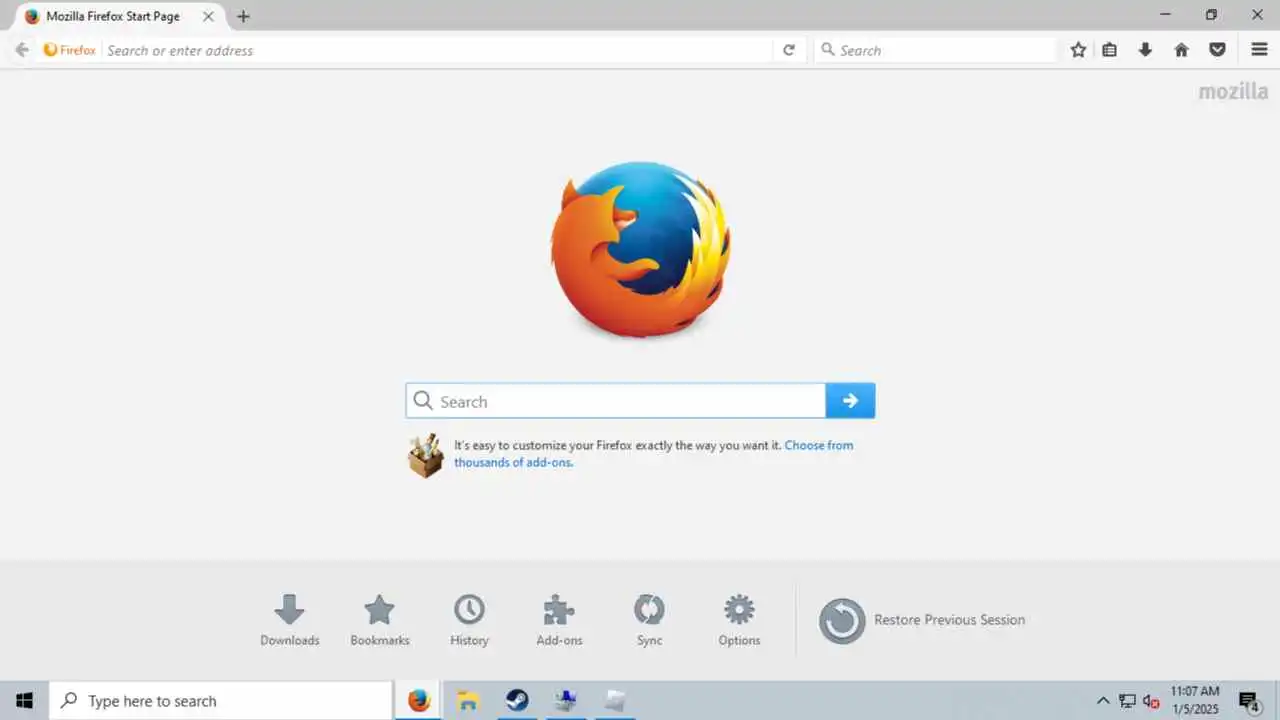Click Restore Previous Session
1280x720 pixels.
(922, 620)
